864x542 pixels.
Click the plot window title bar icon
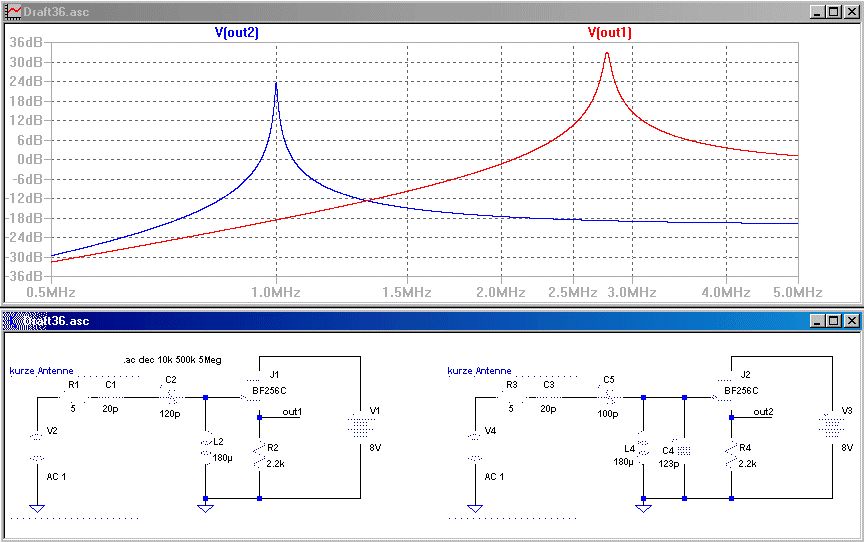[x=13, y=12]
